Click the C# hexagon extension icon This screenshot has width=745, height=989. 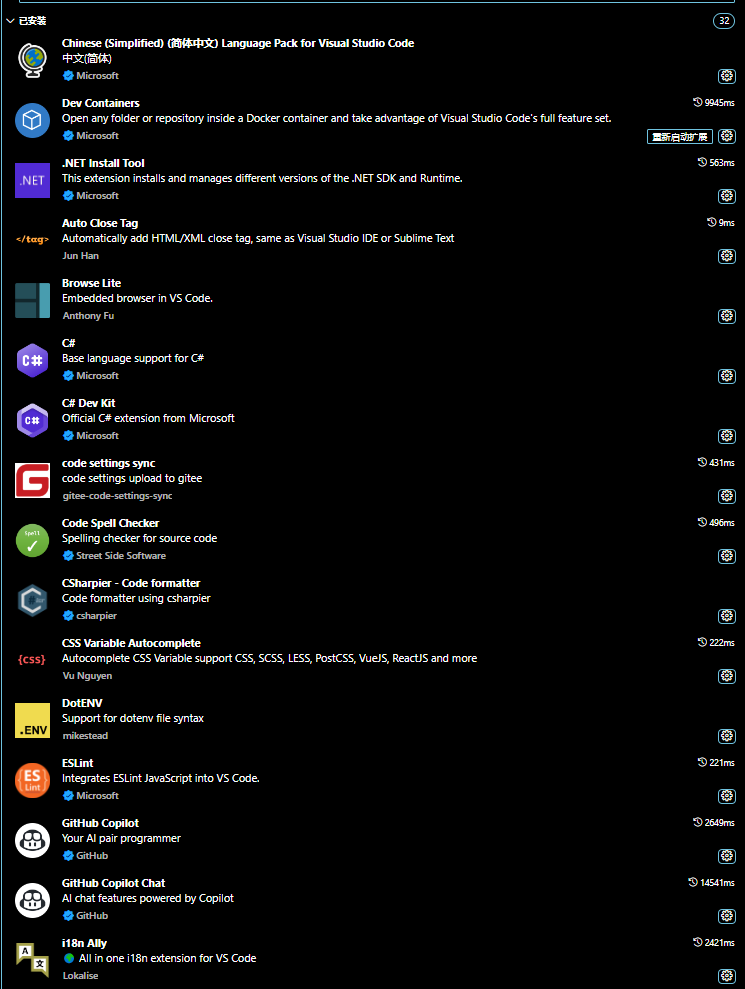[32, 360]
